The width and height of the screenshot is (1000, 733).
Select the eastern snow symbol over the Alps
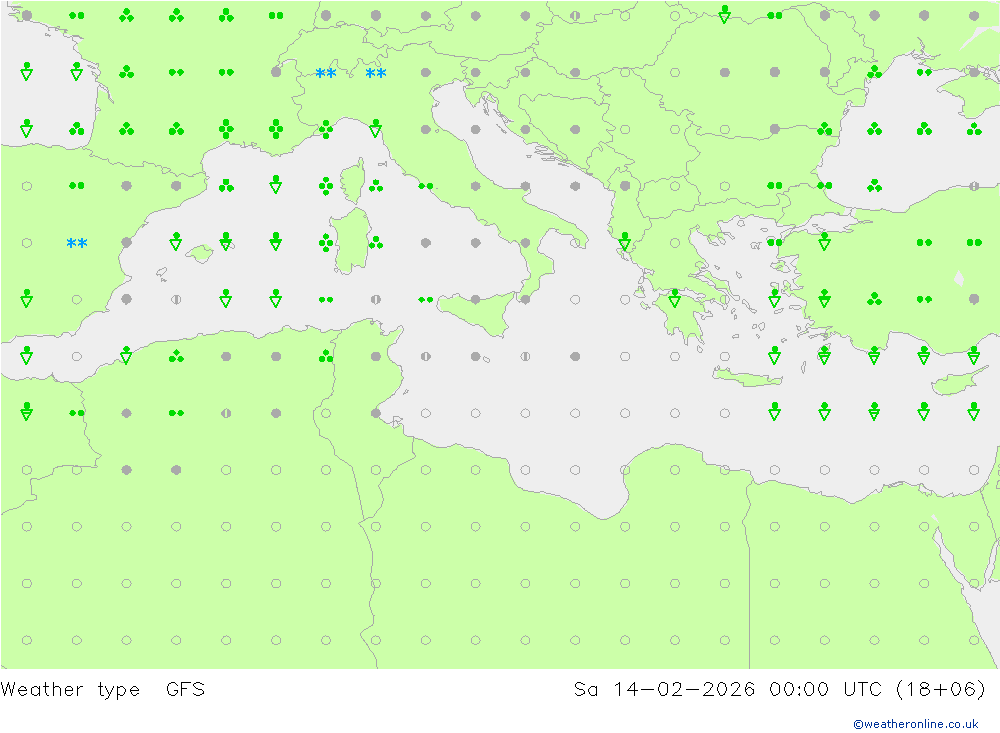click(x=376, y=73)
